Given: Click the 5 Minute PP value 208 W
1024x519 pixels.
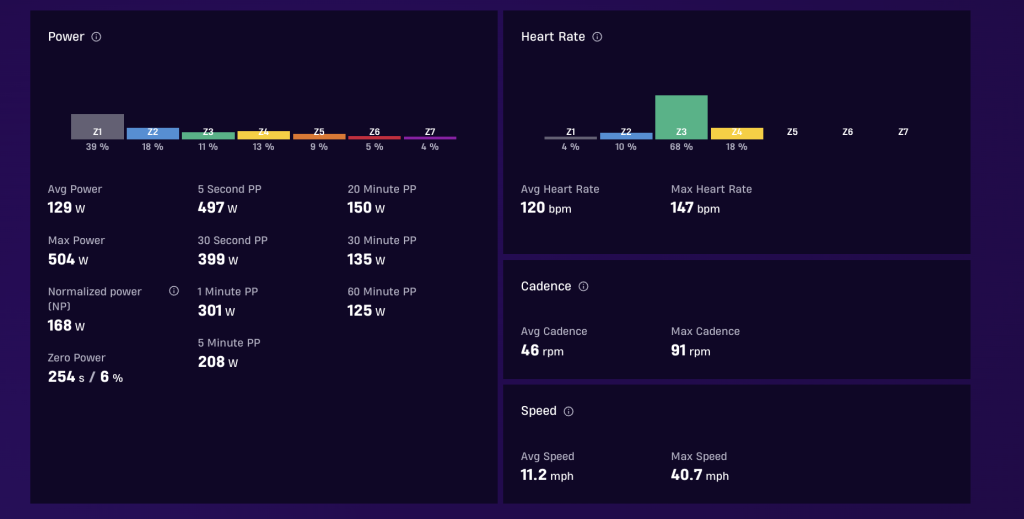Looking at the screenshot, I should 218,362.
